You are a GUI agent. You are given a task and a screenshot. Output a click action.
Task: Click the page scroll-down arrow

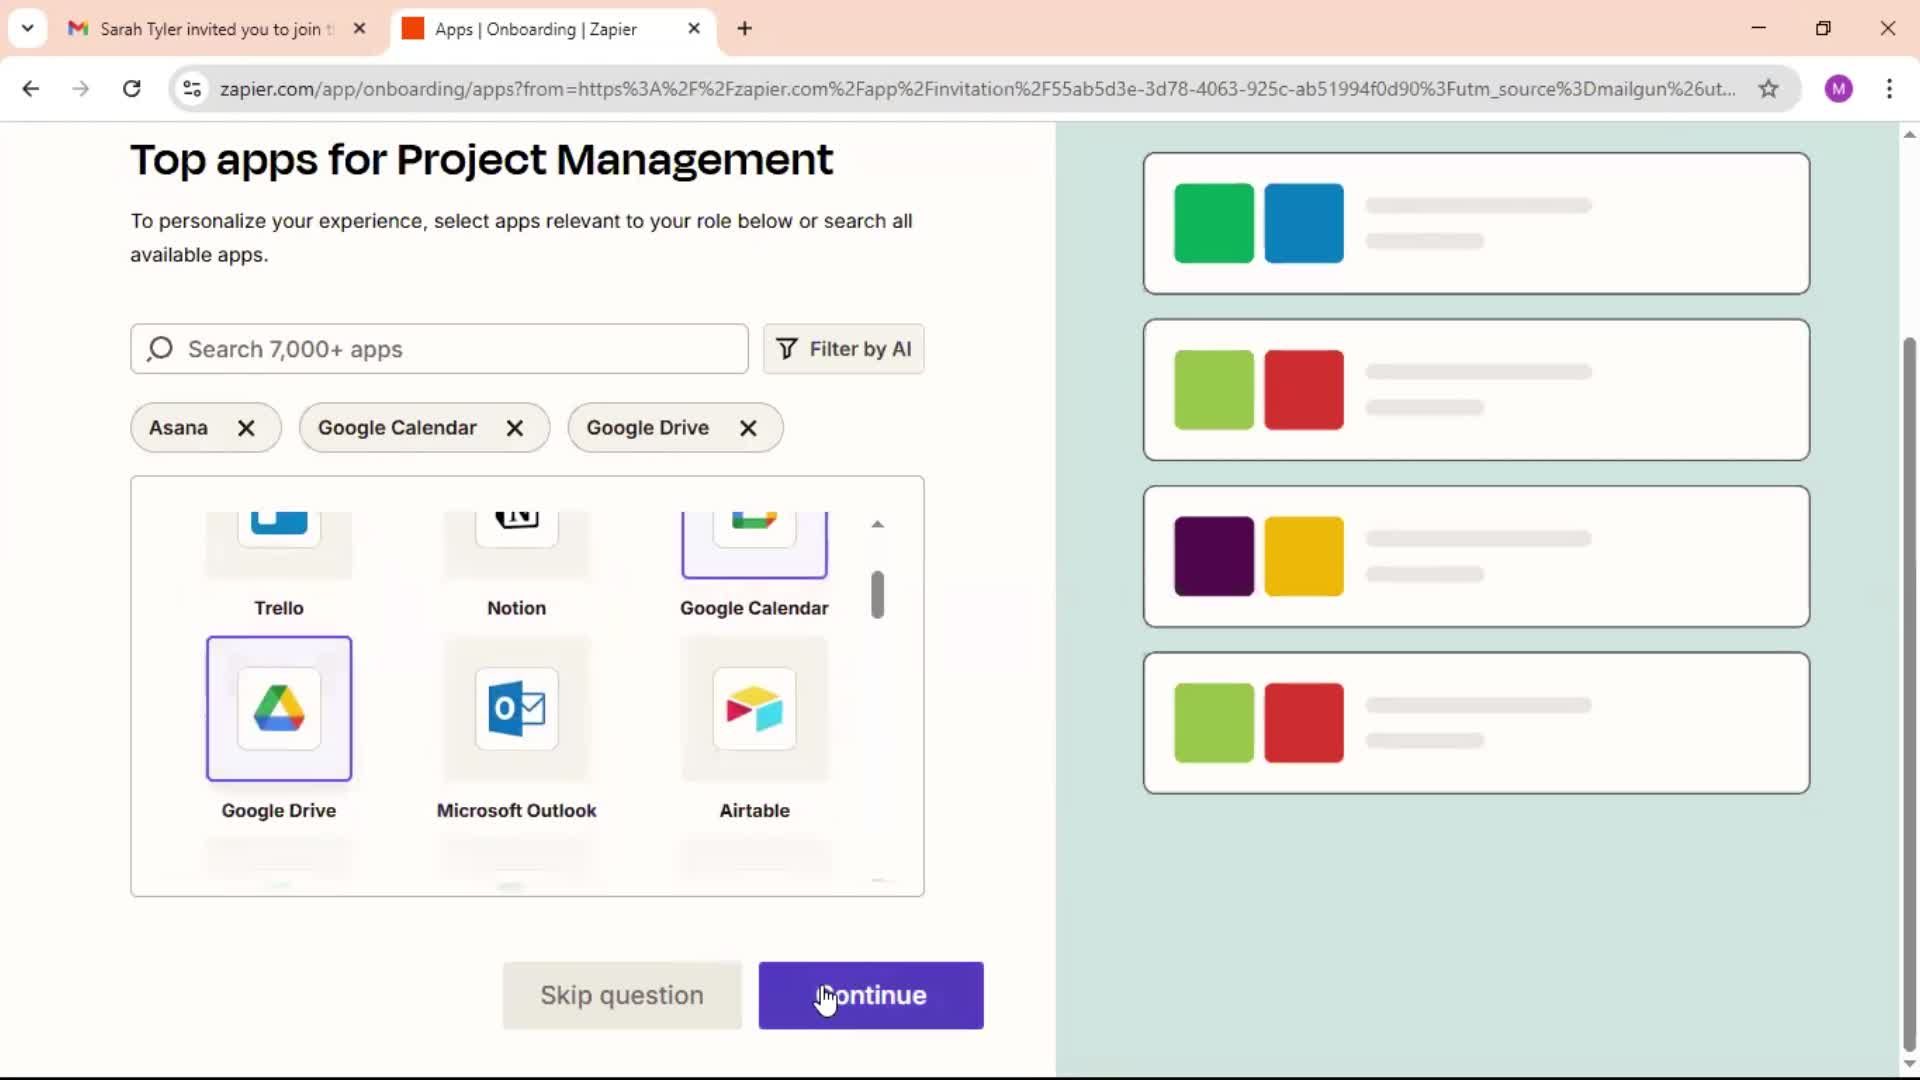(1909, 1064)
